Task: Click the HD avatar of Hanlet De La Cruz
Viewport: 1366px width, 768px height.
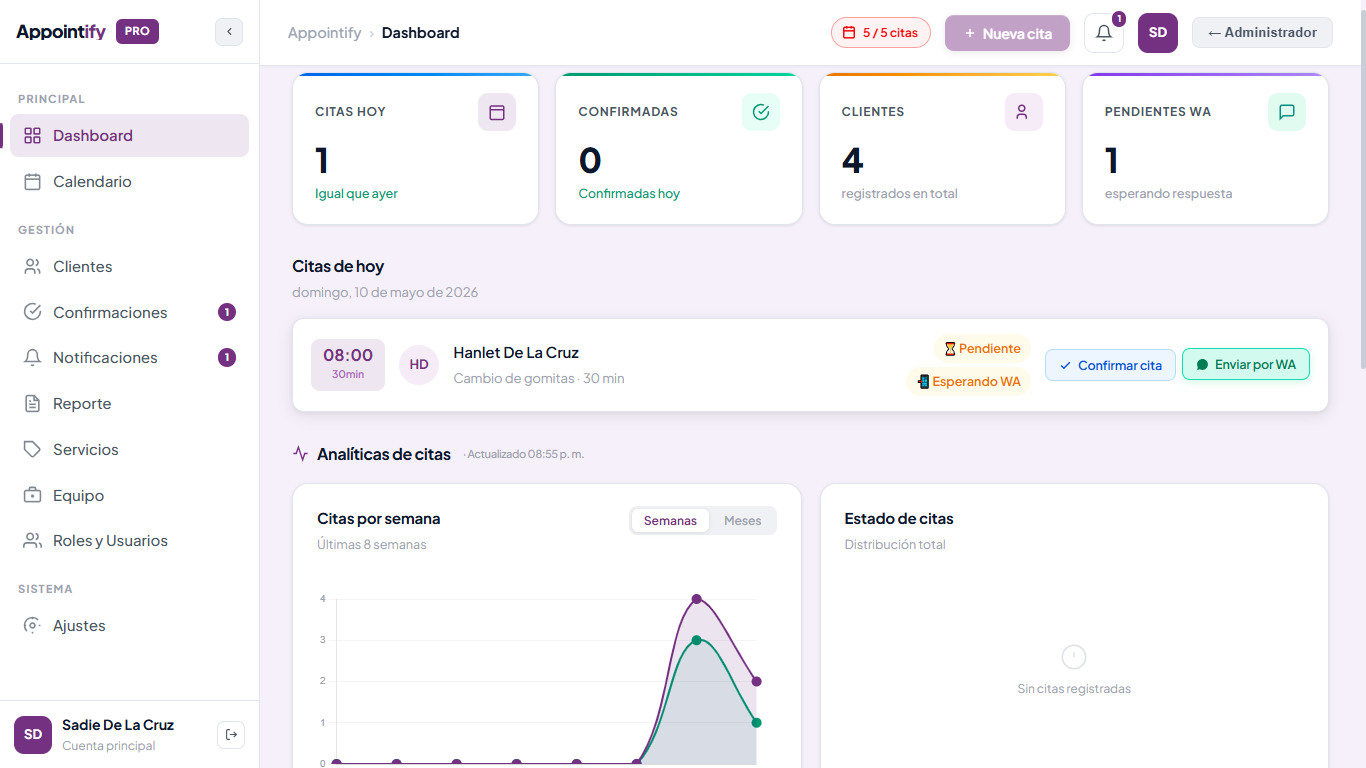Action: 419,365
